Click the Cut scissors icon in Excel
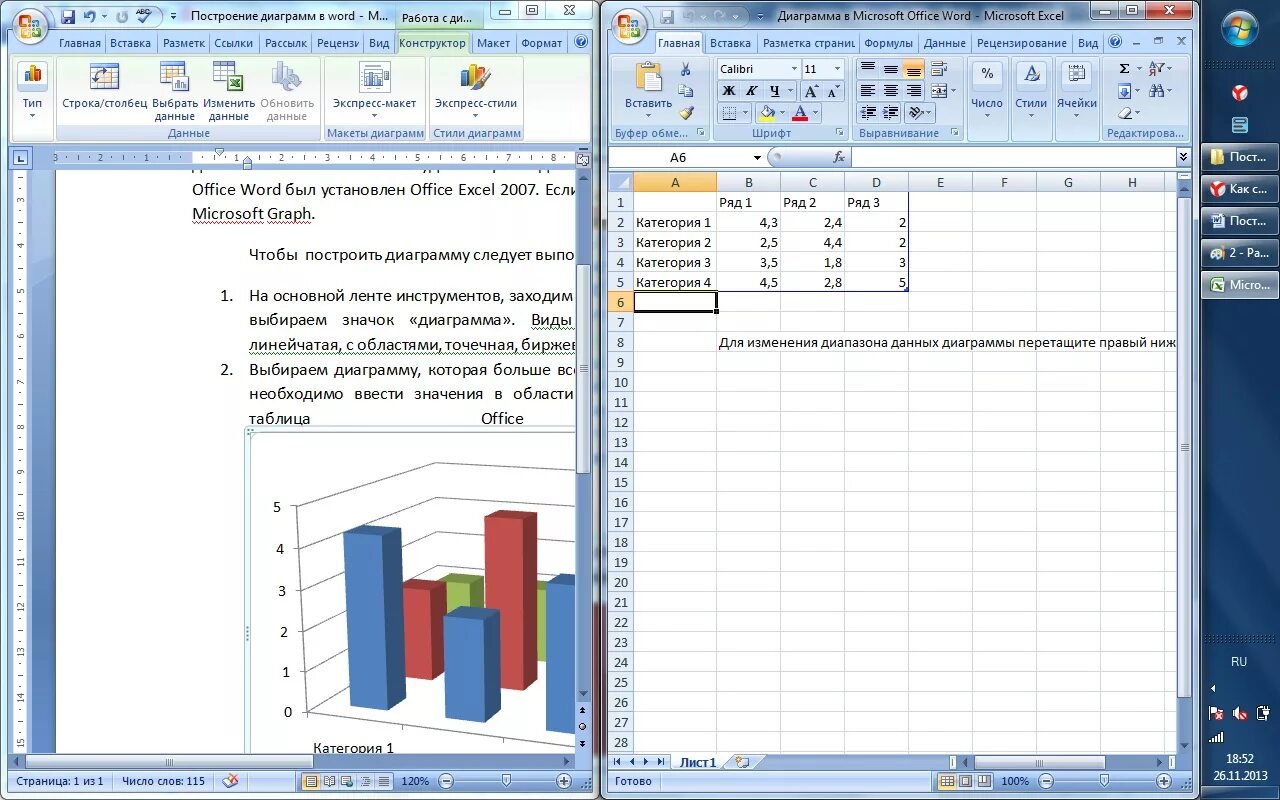Viewport: 1280px width, 800px height. 685,70
